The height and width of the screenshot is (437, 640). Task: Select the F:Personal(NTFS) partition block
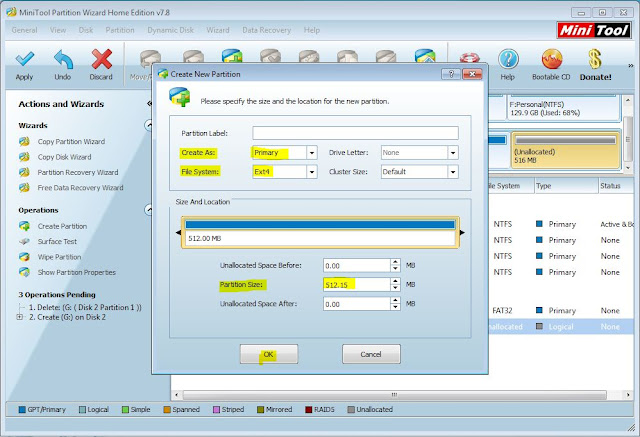tap(563, 108)
